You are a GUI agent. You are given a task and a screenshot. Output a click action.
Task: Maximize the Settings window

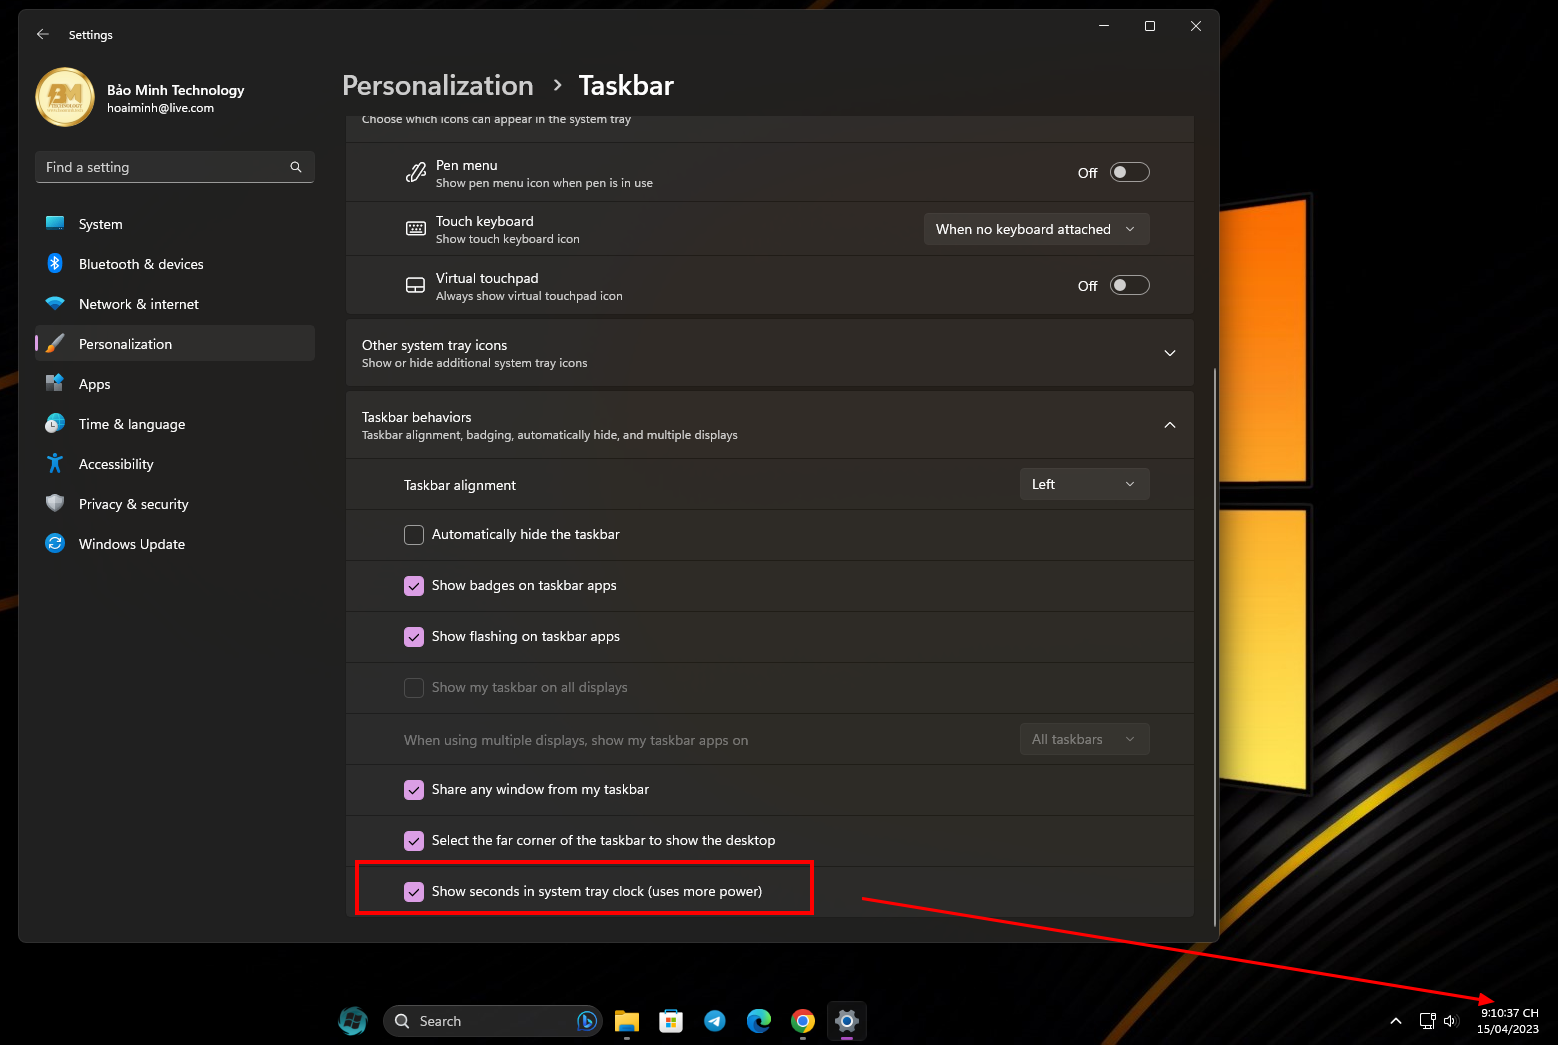coord(1150,26)
